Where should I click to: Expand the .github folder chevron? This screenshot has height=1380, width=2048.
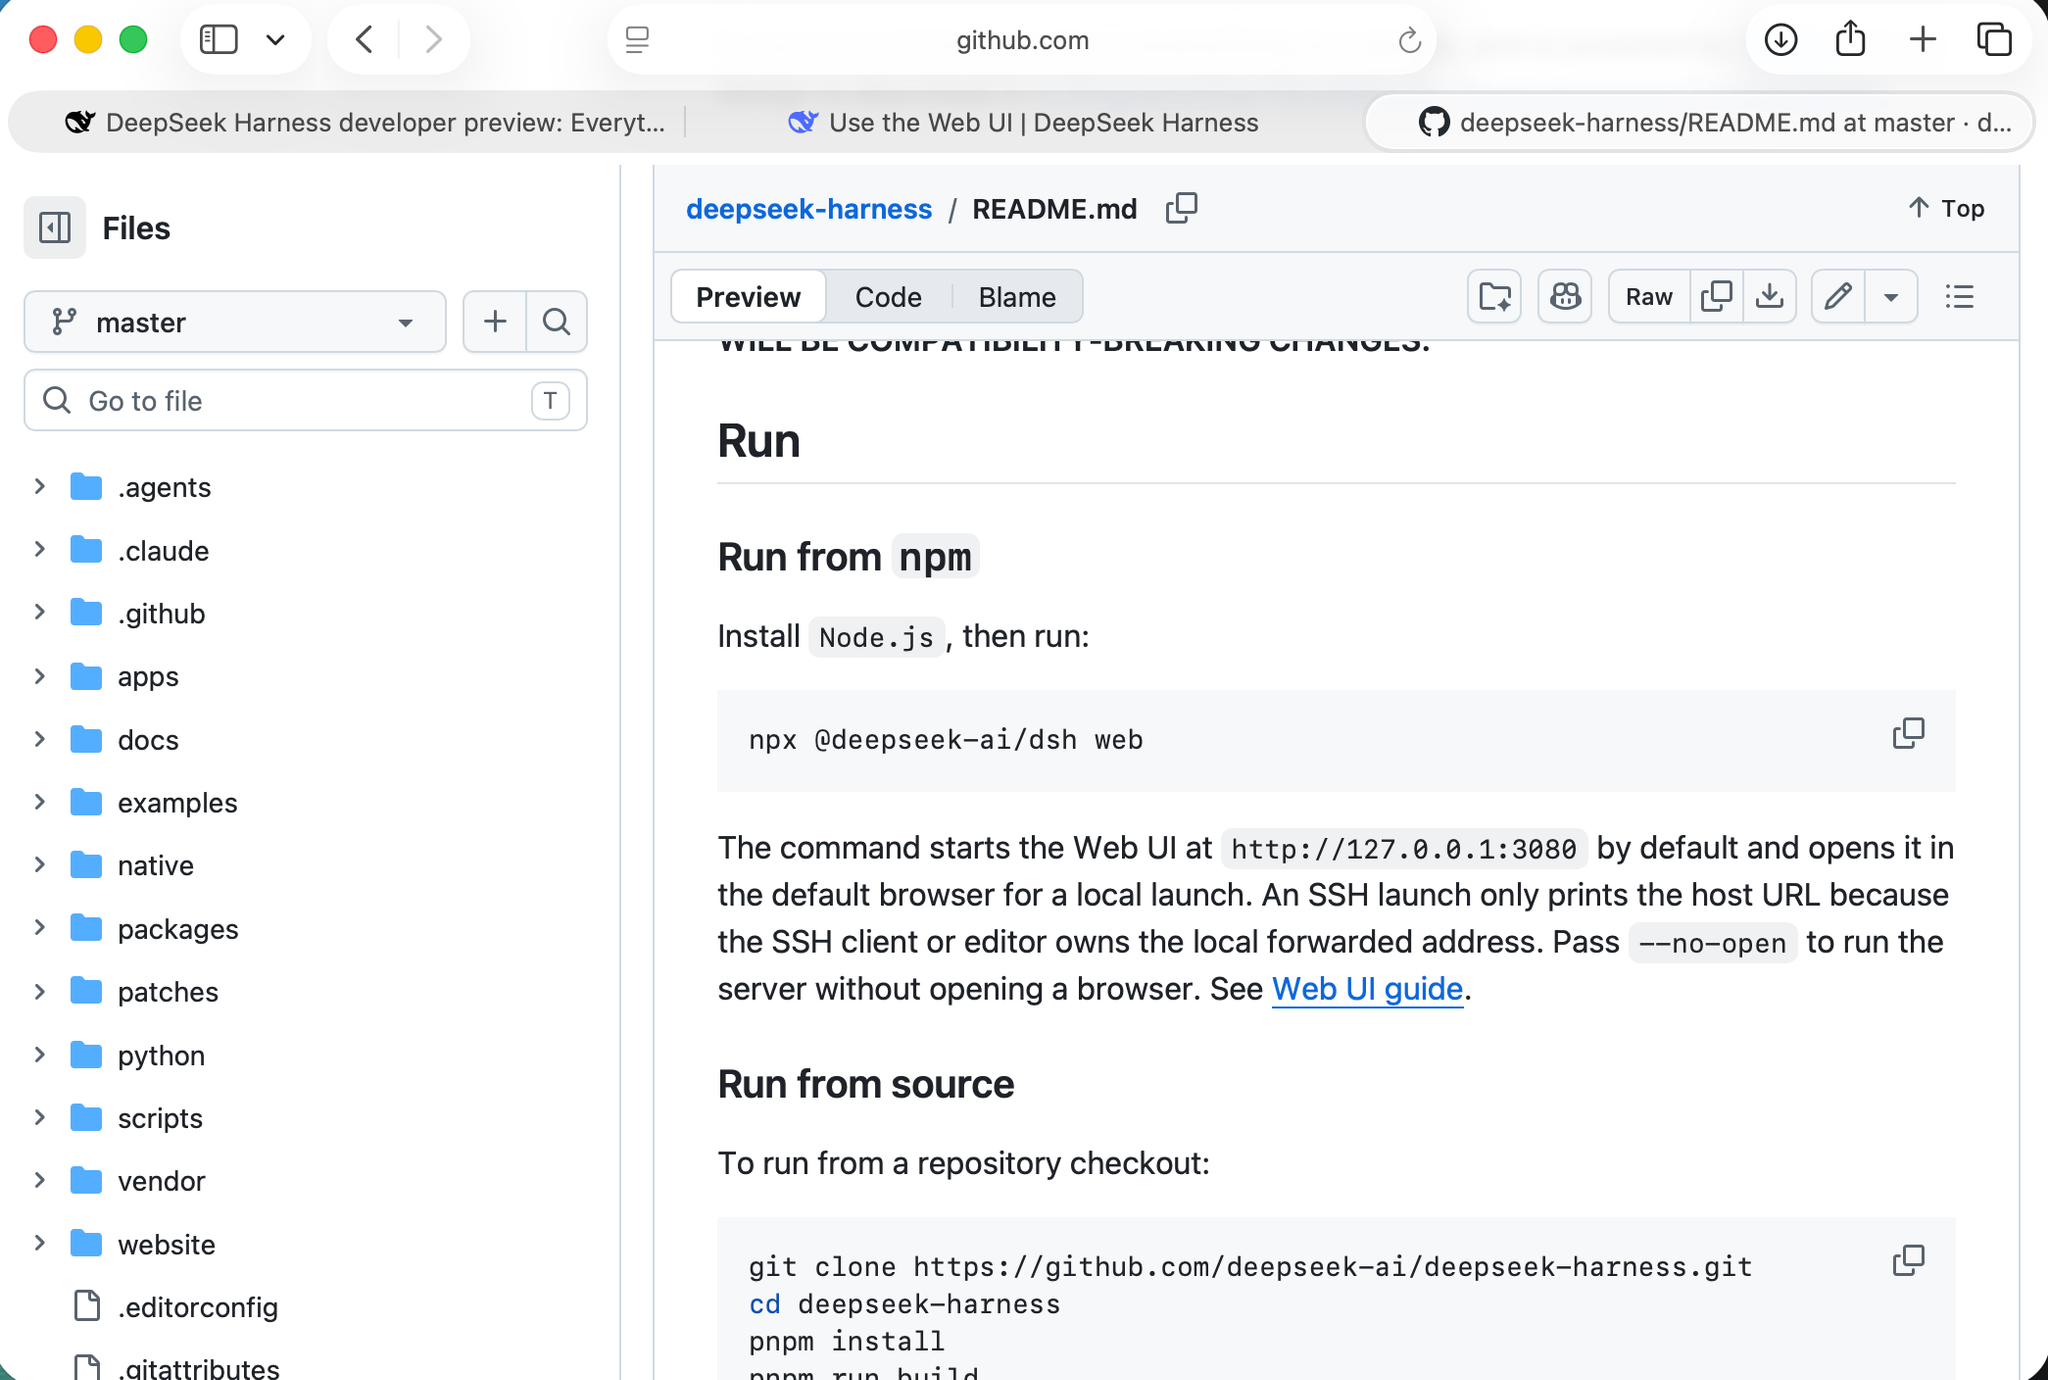[40, 613]
